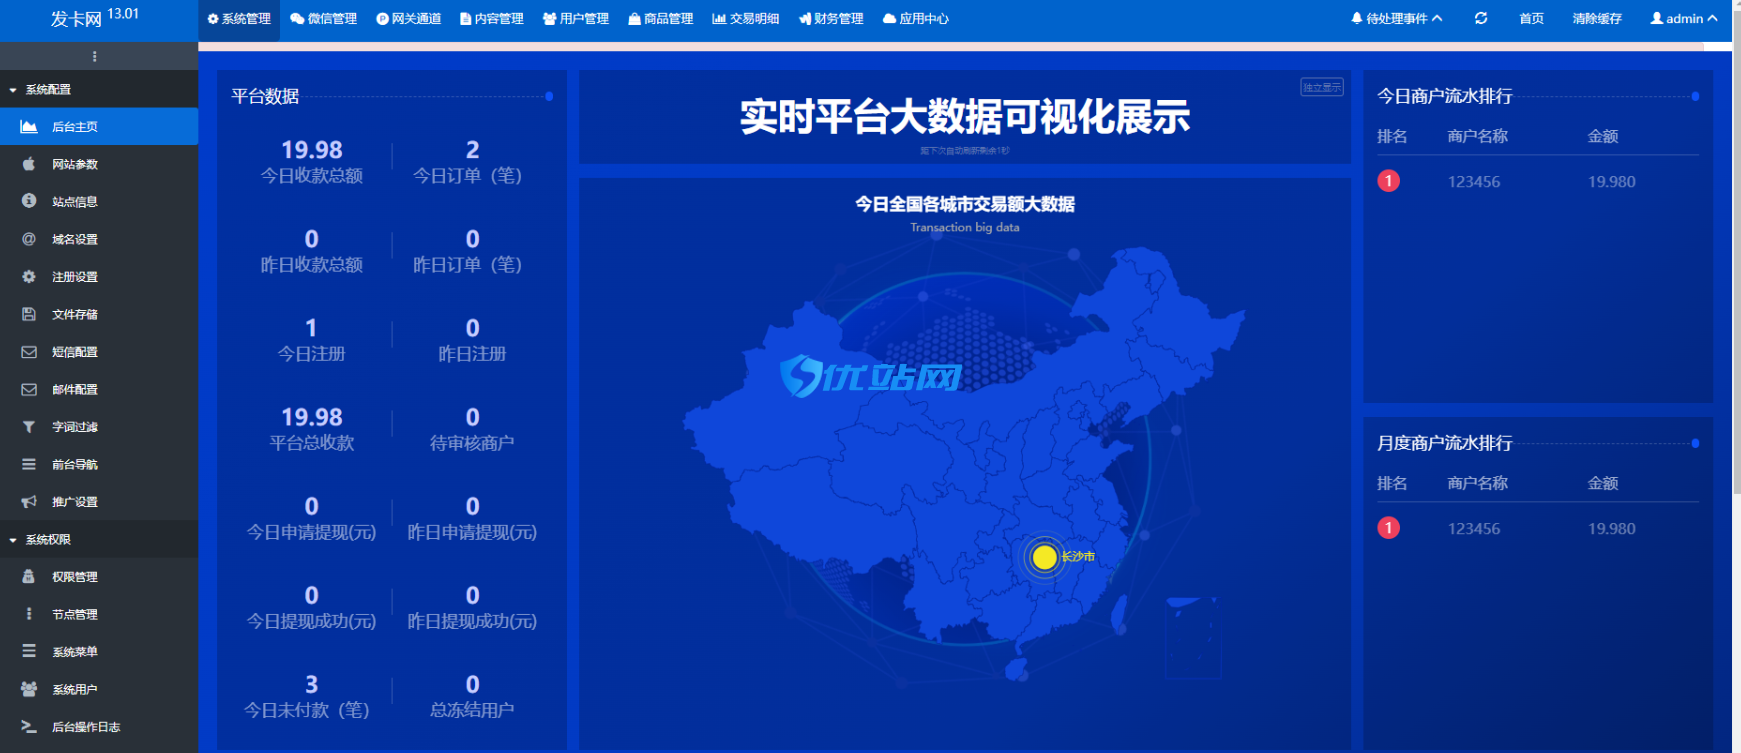Open 字词过滤 via its funnel icon
This screenshot has width=1741, height=753.
click(x=29, y=427)
